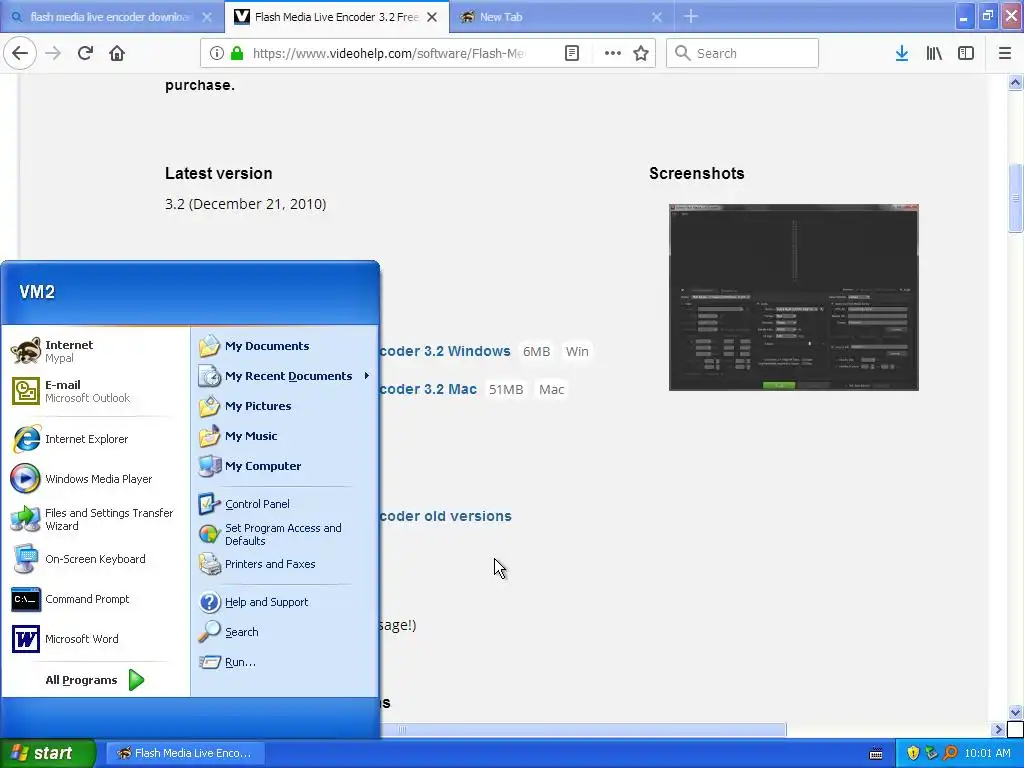The width and height of the screenshot is (1024, 768).
Task: Close the New Tab tab
Action: click(x=657, y=17)
